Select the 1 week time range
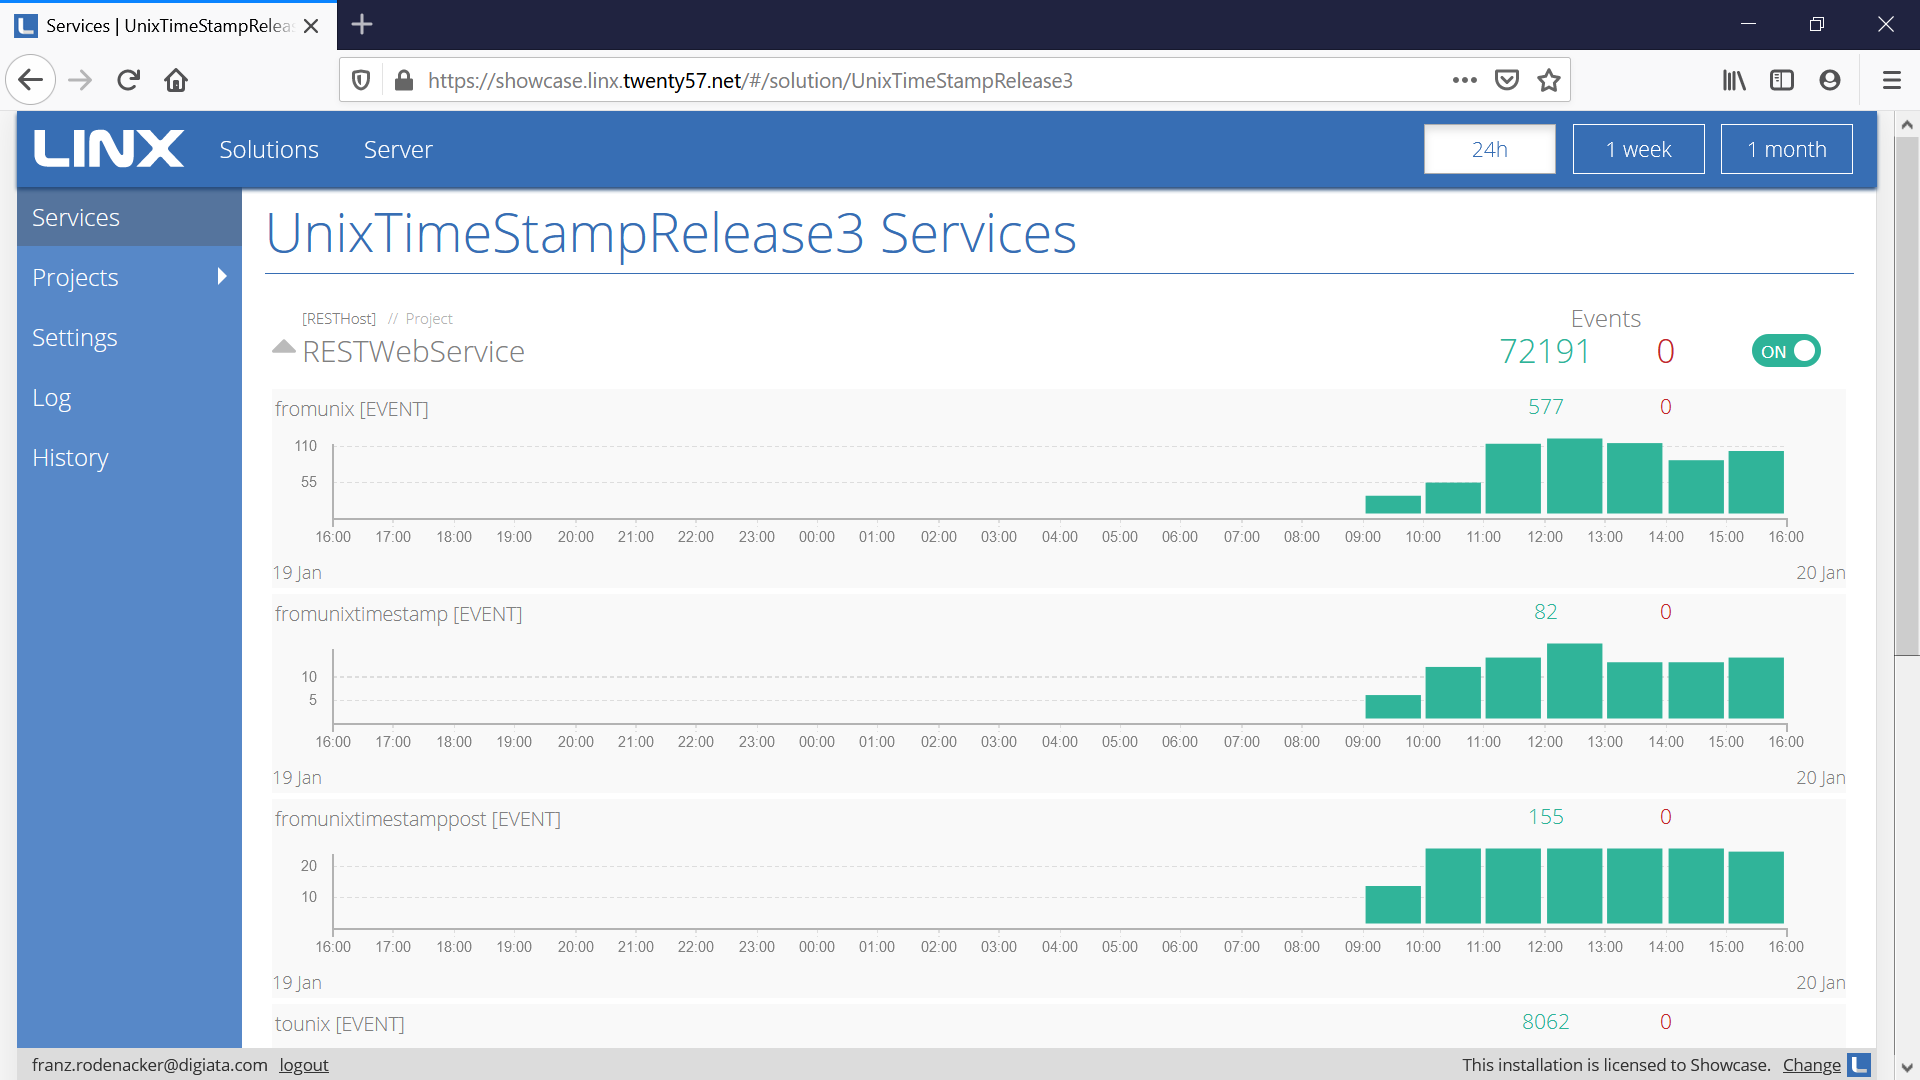This screenshot has width=1920, height=1080. tap(1638, 149)
